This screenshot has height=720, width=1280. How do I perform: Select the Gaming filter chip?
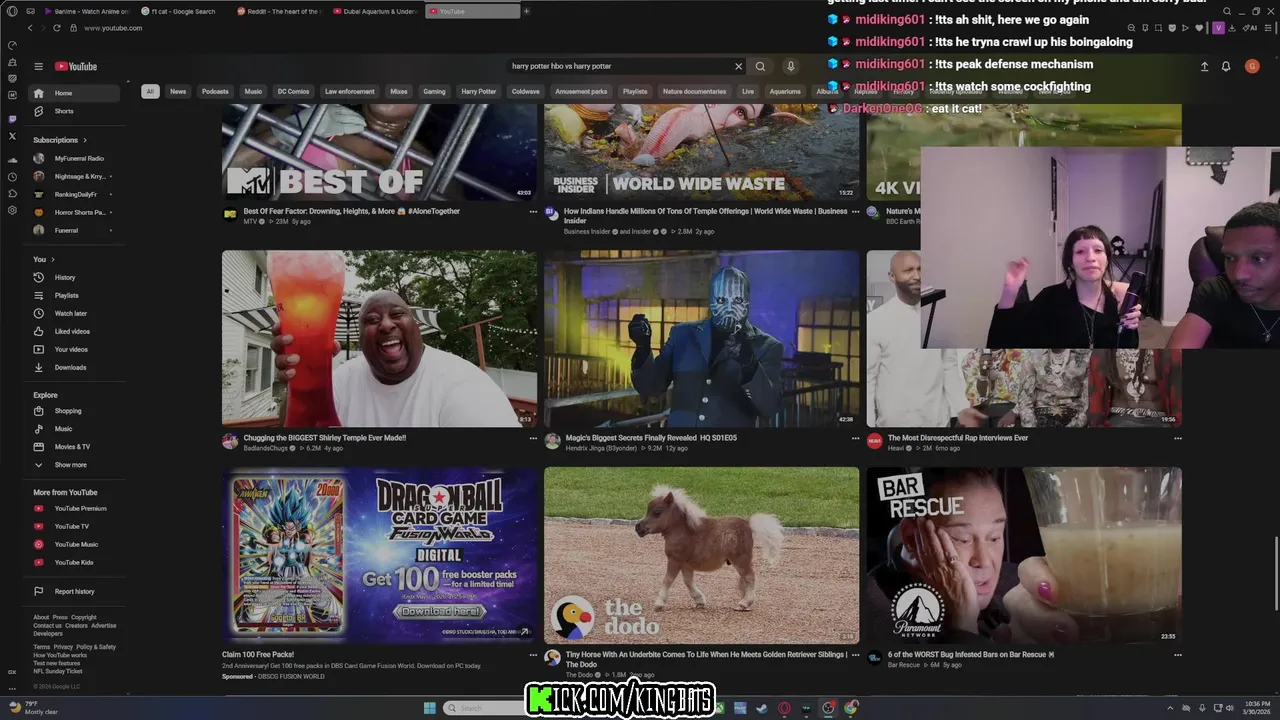[x=434, y=91]
